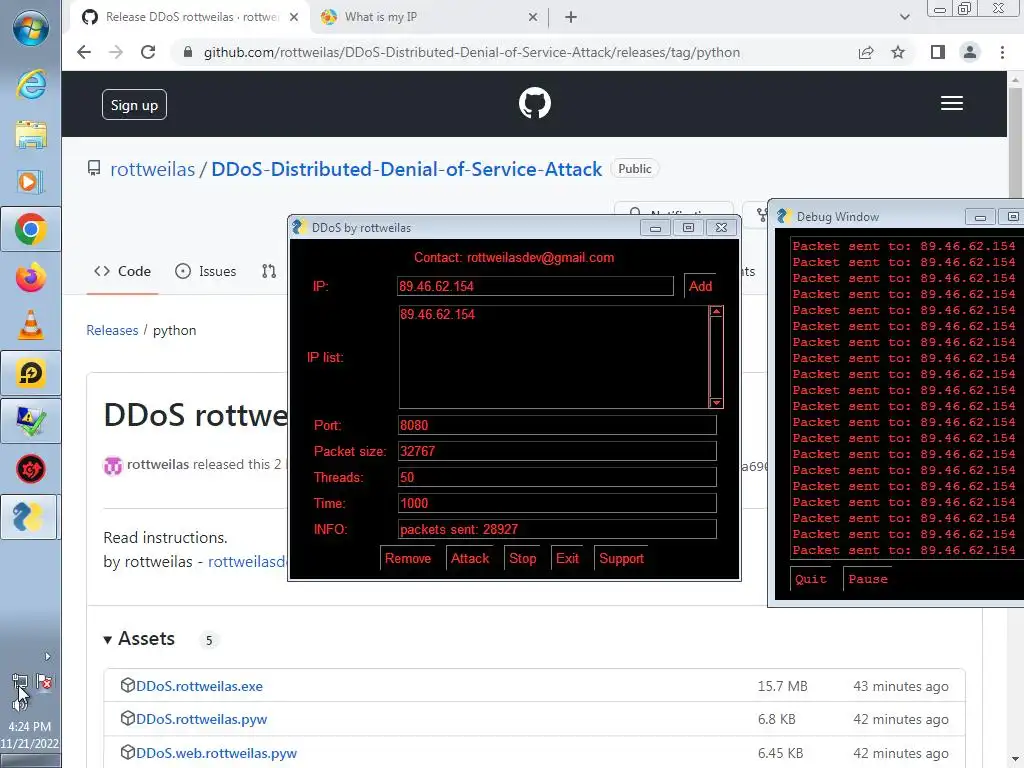Image resolution: width=1024 pixels, height=768 pixels.
Task: Open Chrome profile avatar menu
Action: tap(970, 52)
